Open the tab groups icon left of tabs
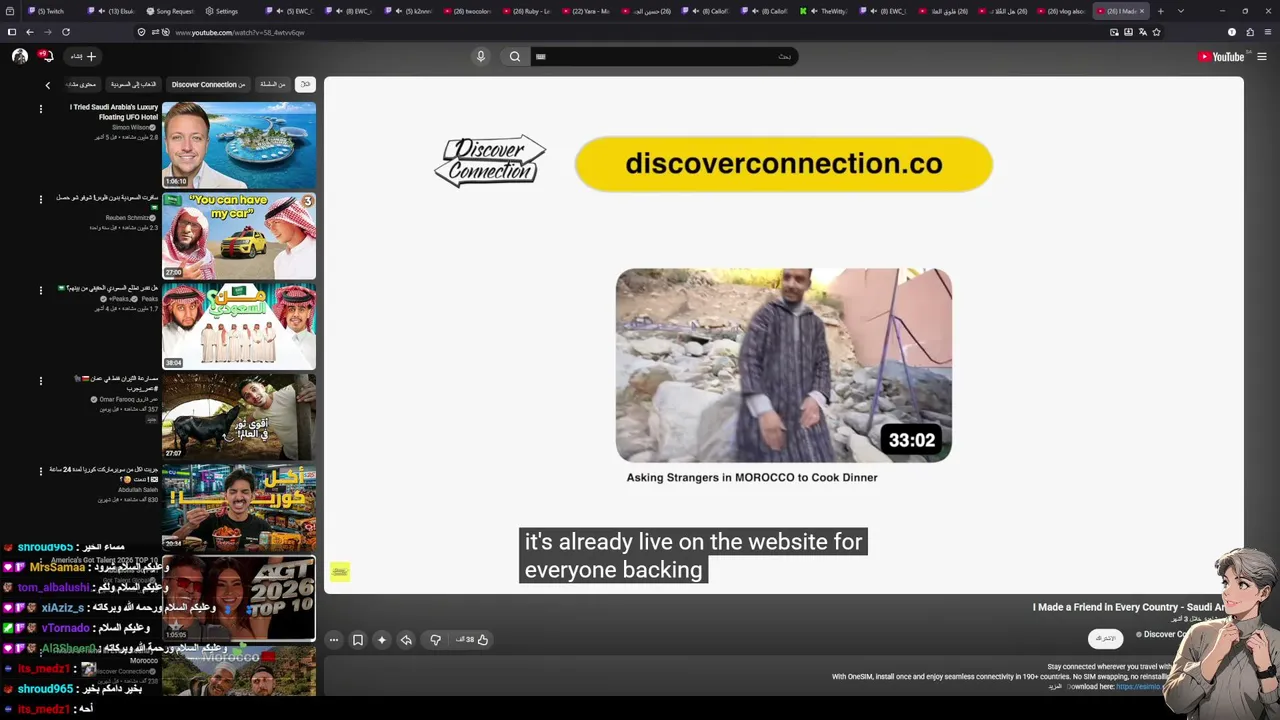Viewport: 1280px width, 720px height. (x=10, y=11)
